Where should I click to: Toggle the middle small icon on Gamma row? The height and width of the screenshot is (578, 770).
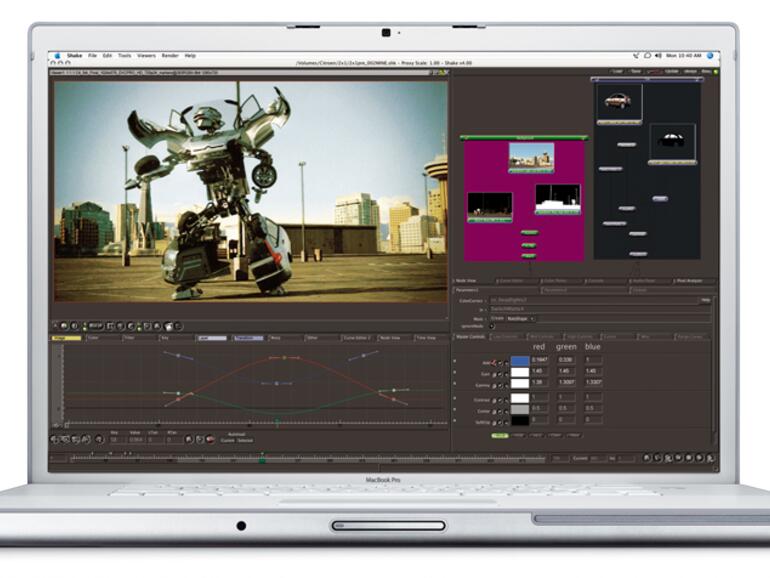pyautogui.click(x=500, y=385)
